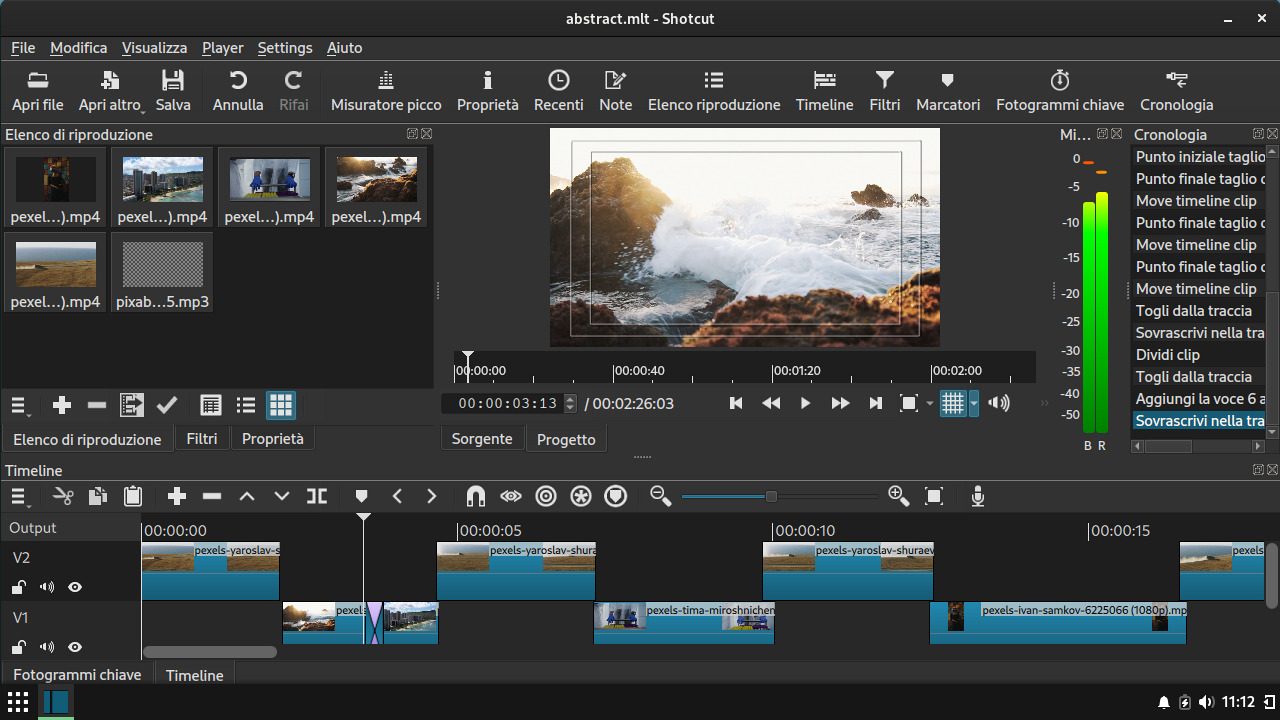Switch to the Progetto tab
This screenshot has width=1280, height=720.
566,439
